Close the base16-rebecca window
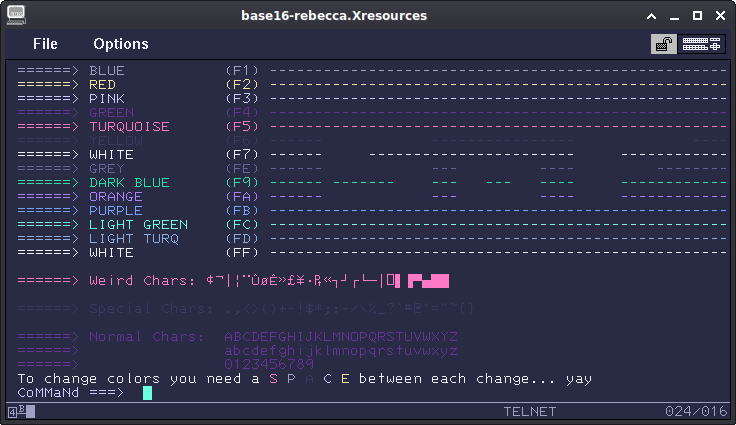The height and width of the screenshot is (425, 736). tap(721, 16)
